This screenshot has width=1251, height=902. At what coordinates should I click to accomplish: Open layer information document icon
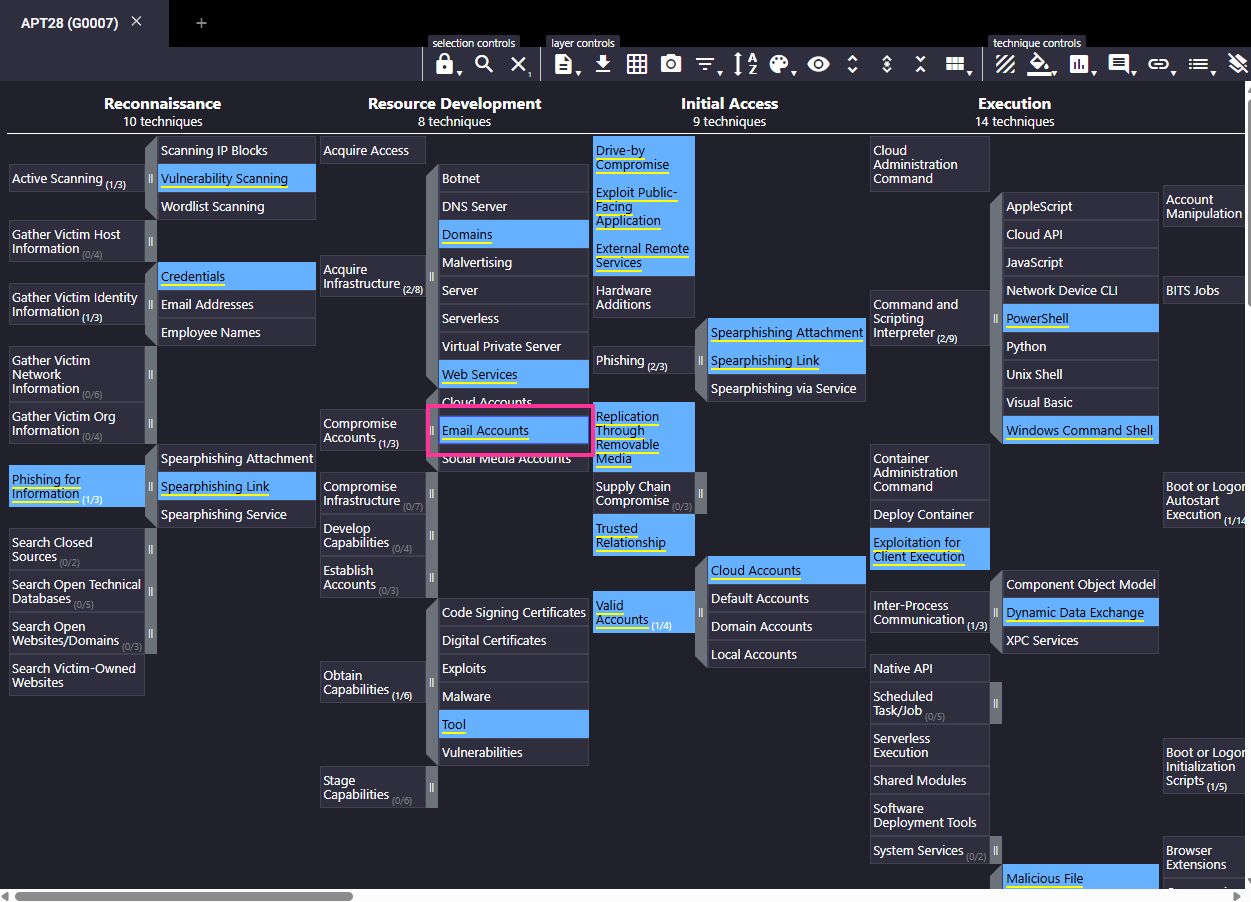coord(564,64)
